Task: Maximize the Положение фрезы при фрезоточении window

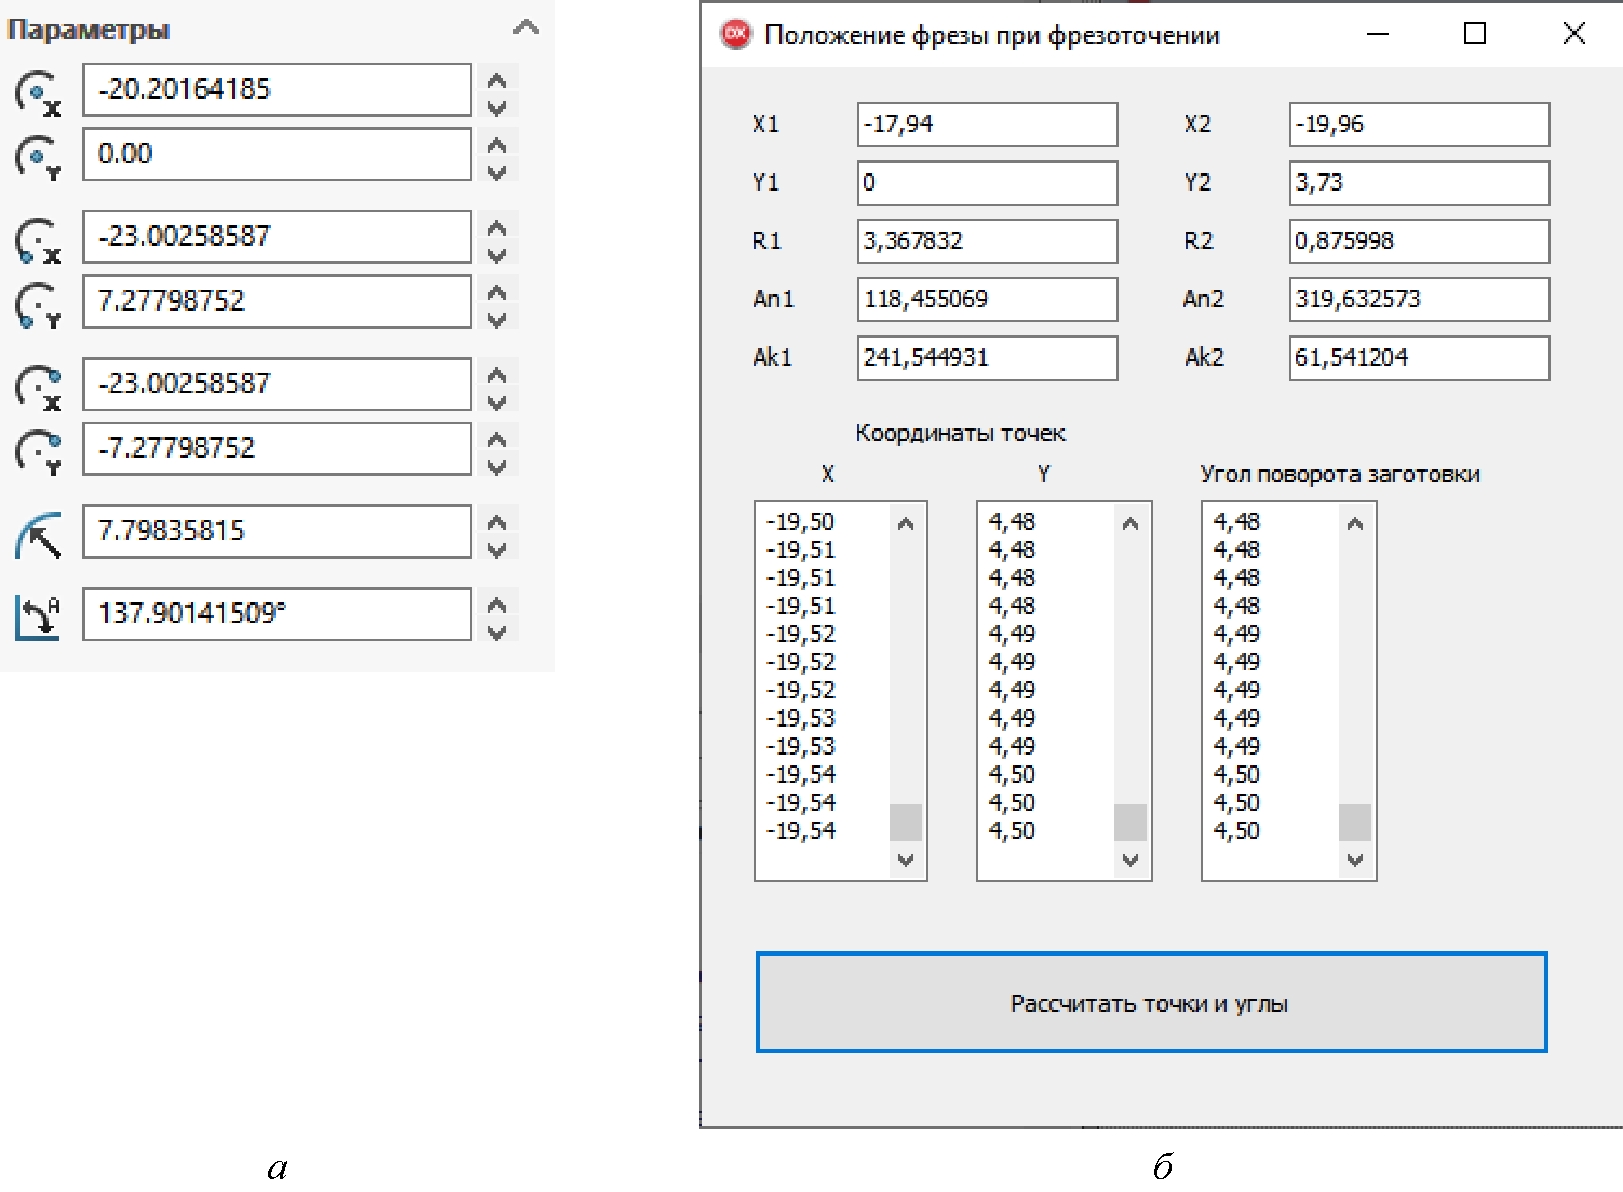Action: (1474, 34)
